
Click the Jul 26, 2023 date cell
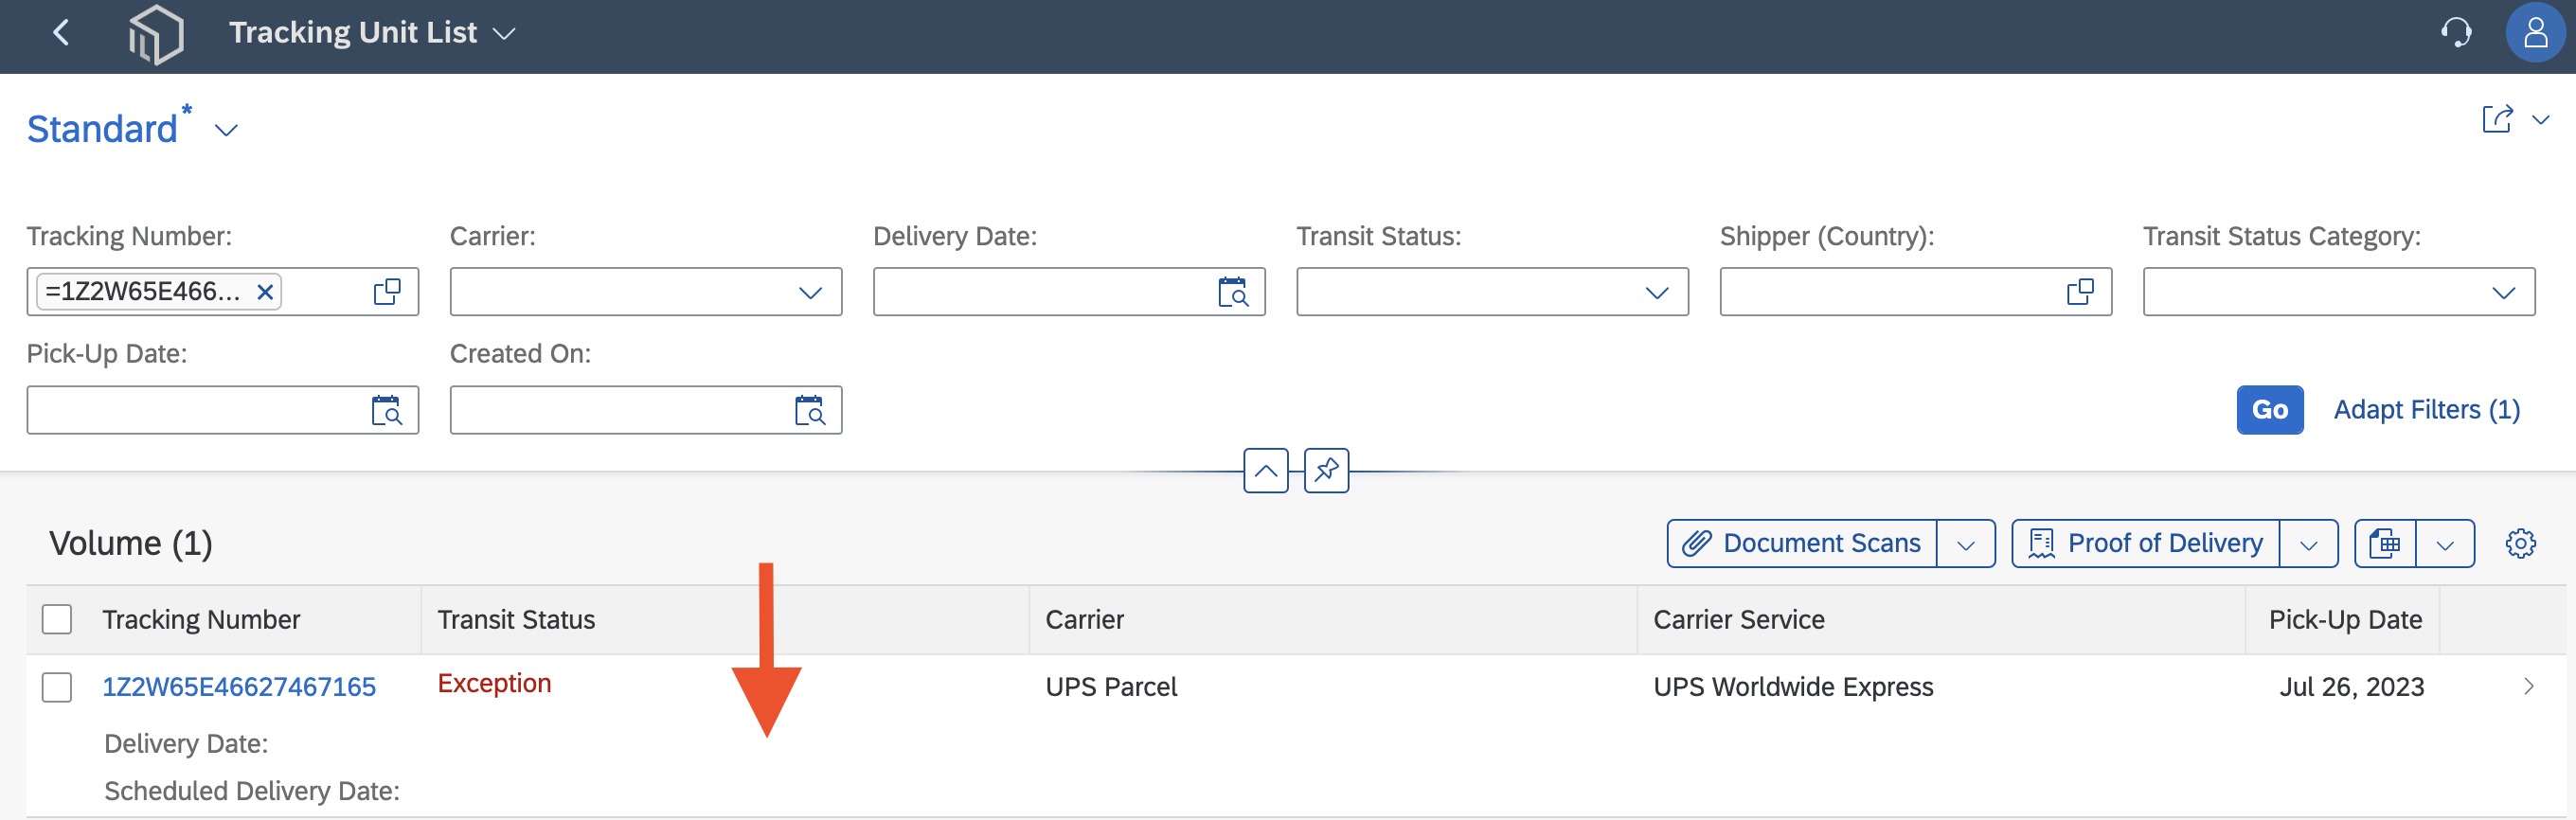click(x=2352, y=687)
